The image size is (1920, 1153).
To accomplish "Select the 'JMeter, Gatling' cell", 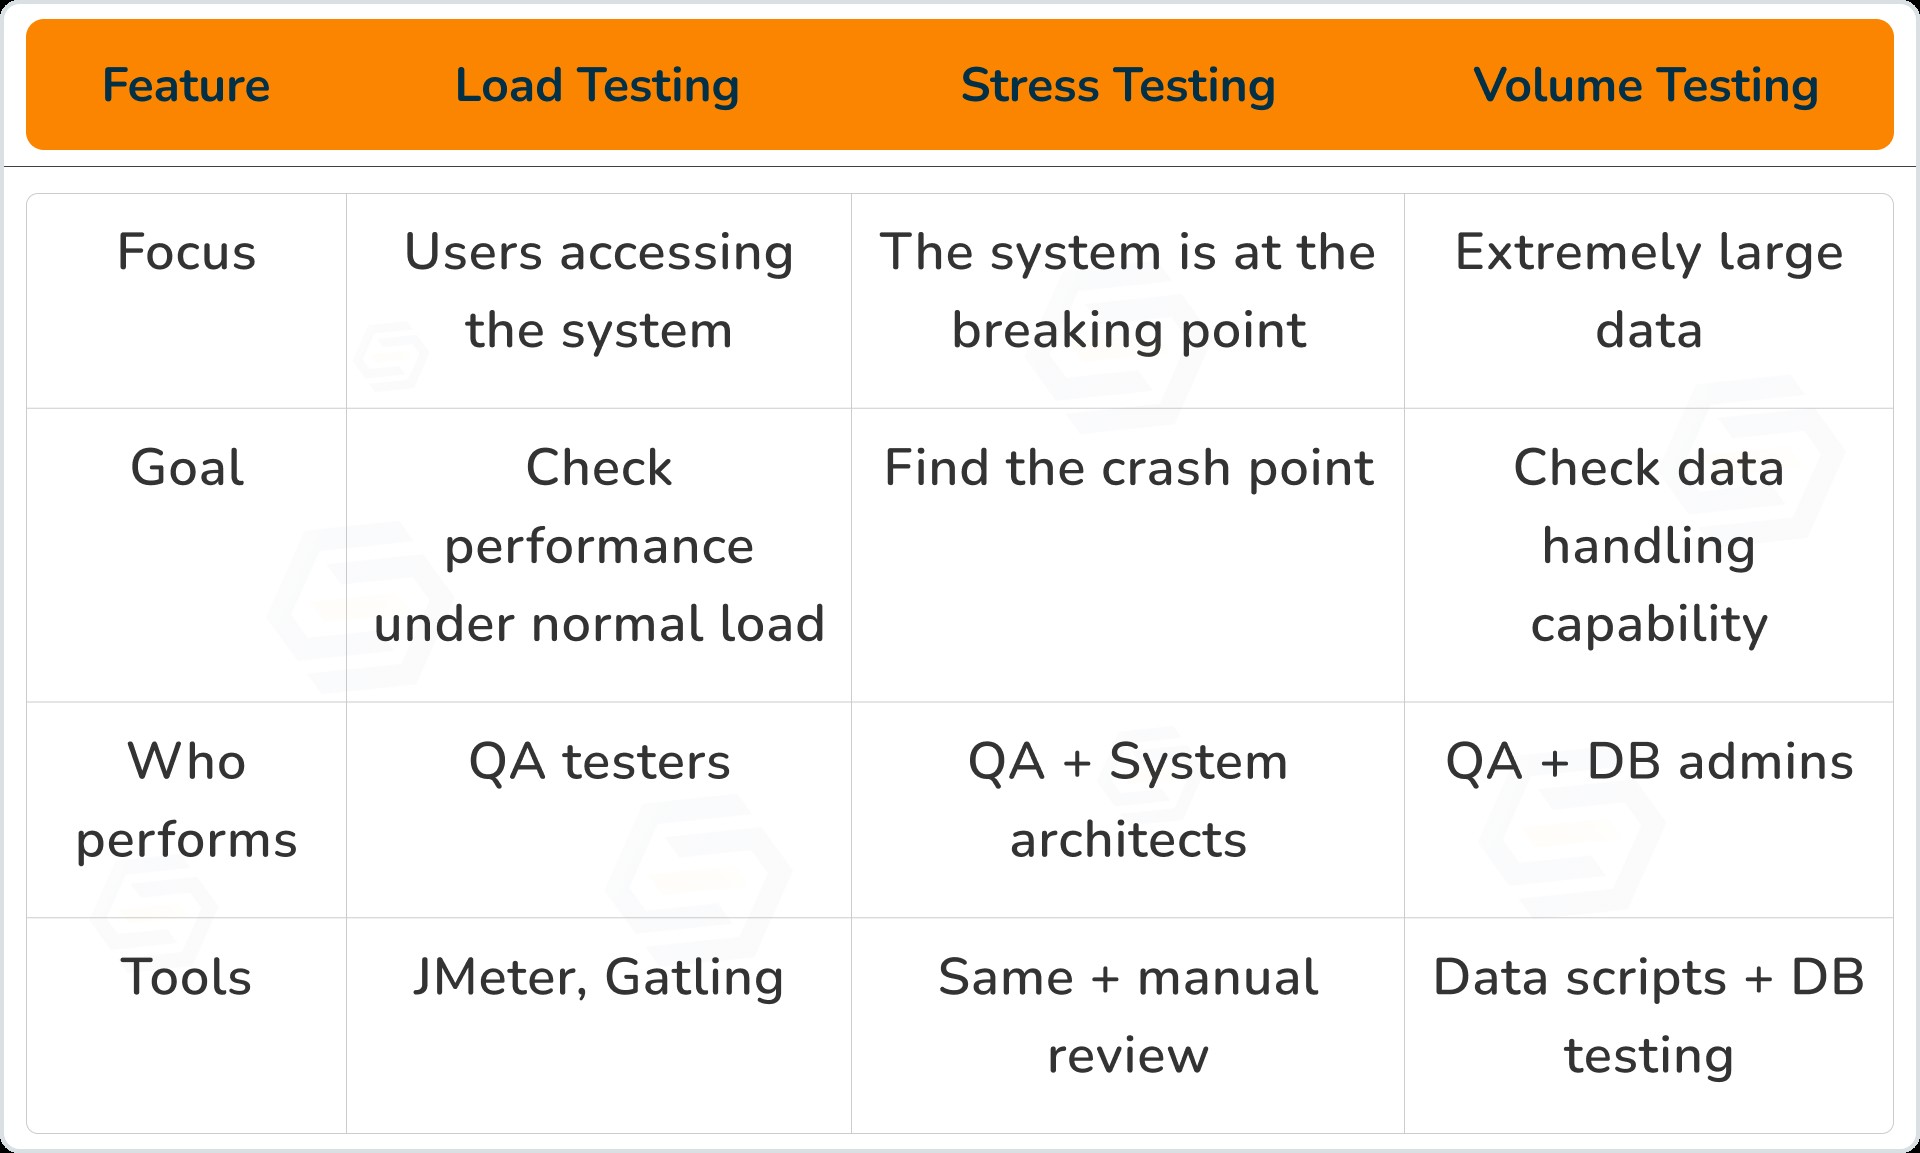I will pyautogui.click(x=599, y=977).
